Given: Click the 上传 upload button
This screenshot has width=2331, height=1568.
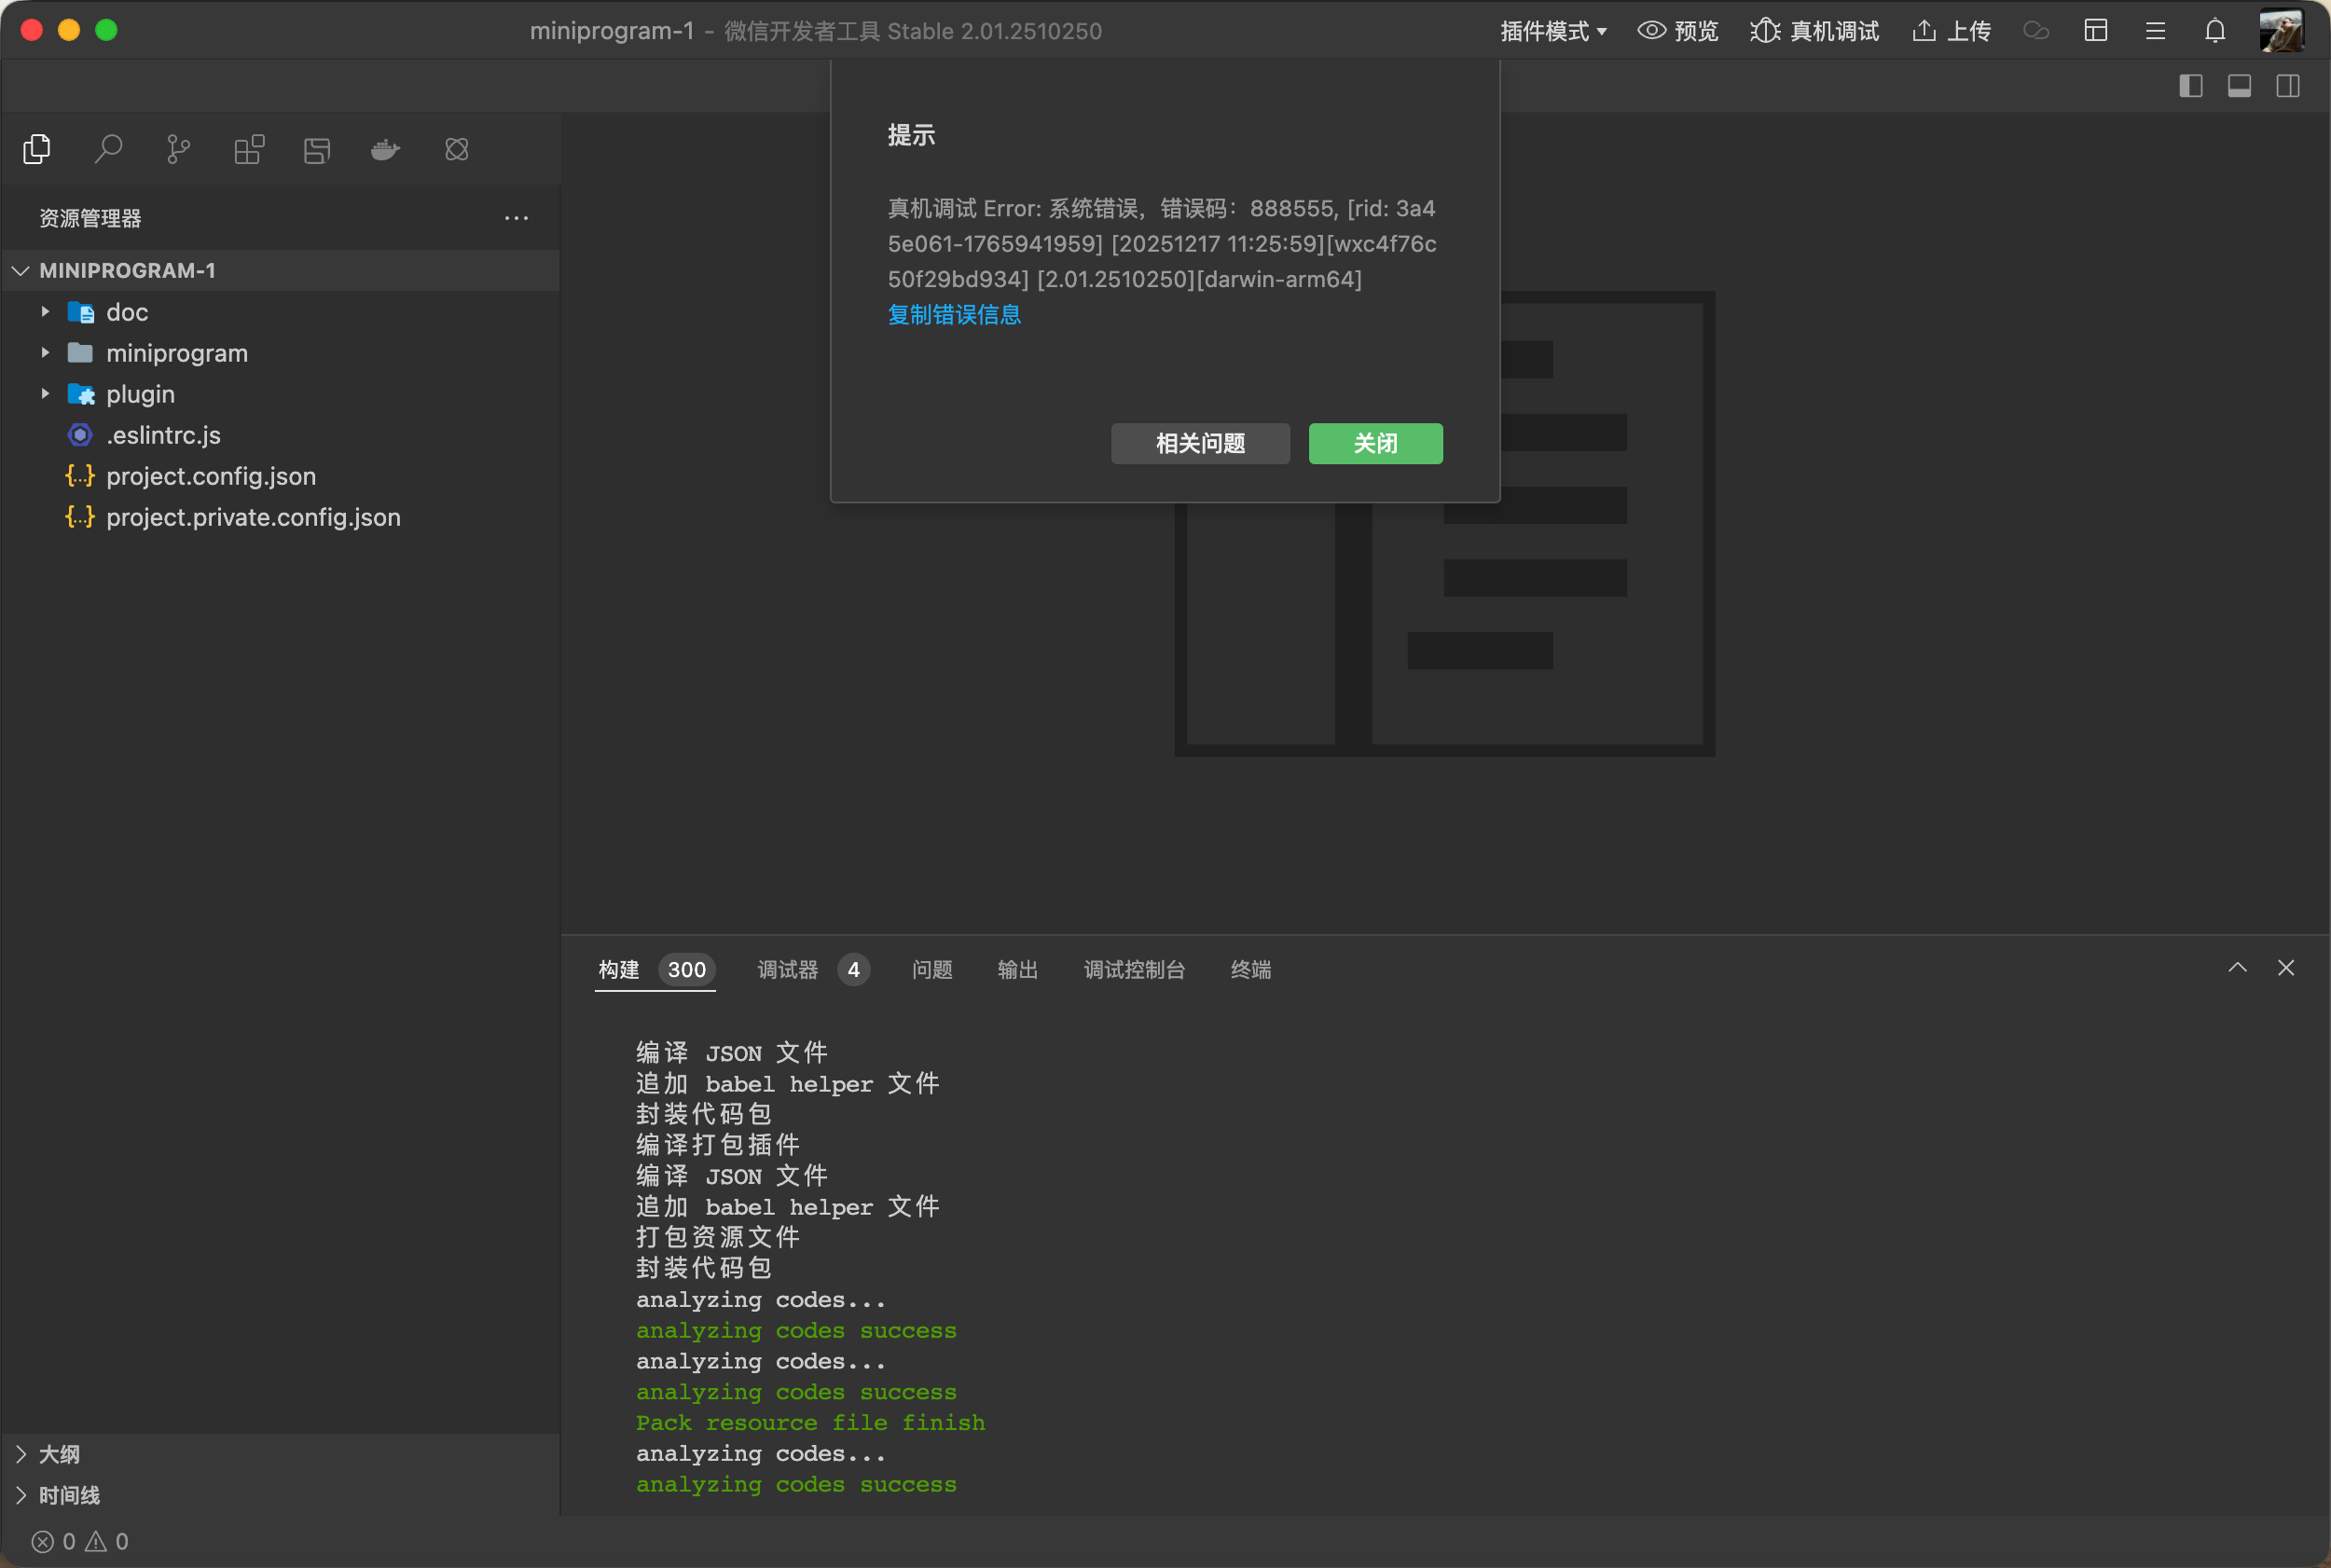Looking at the screenshot, I should (1951, 31).
